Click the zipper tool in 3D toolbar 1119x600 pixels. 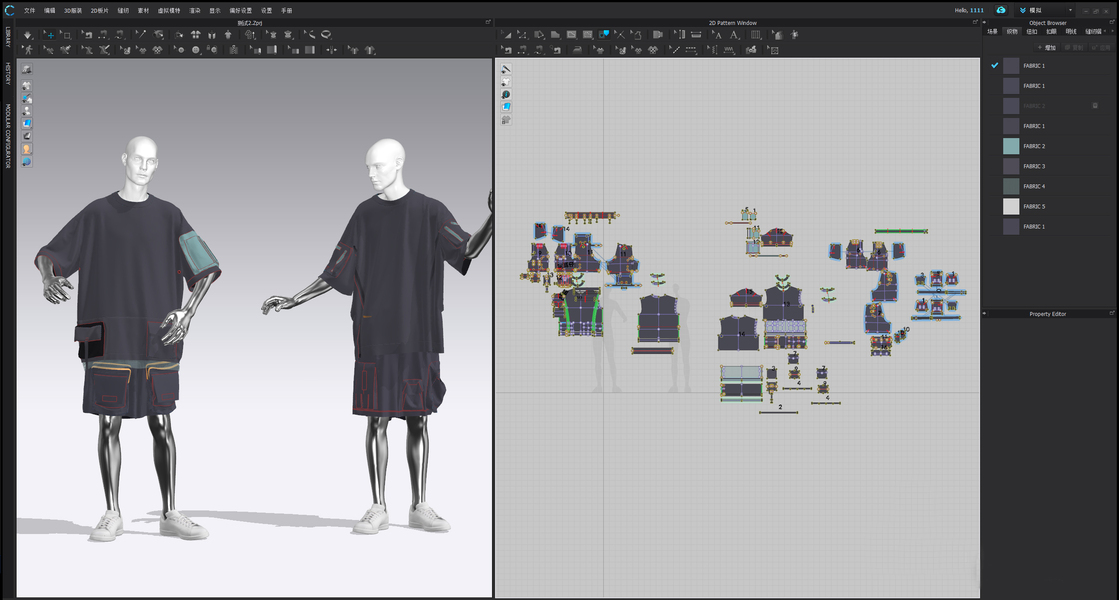[234, 50]
